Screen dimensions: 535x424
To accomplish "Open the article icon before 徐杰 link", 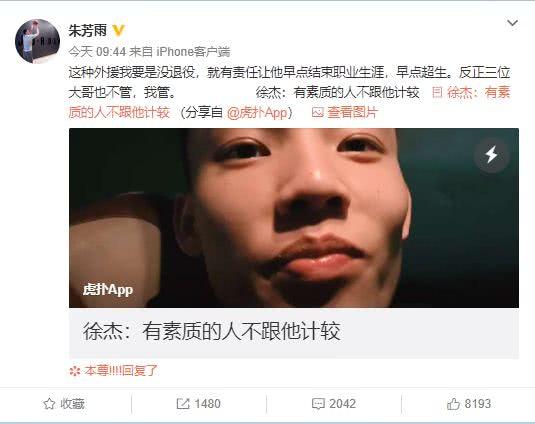I will (437, 92).
